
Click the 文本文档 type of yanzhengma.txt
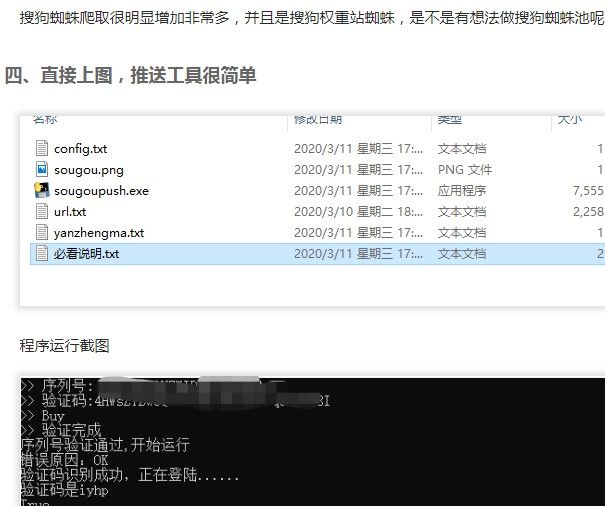point(462,233)
